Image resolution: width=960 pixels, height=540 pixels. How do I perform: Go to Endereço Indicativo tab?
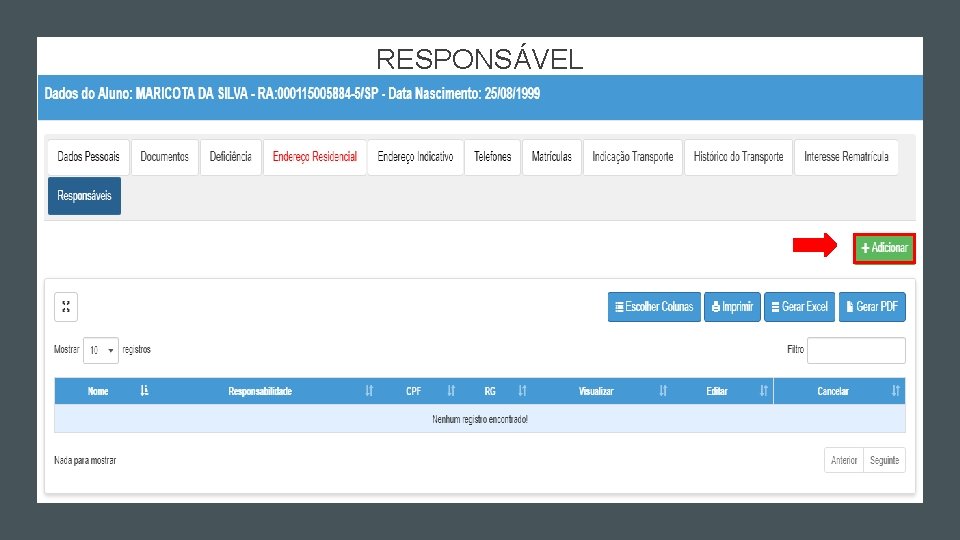click(415, 157)
